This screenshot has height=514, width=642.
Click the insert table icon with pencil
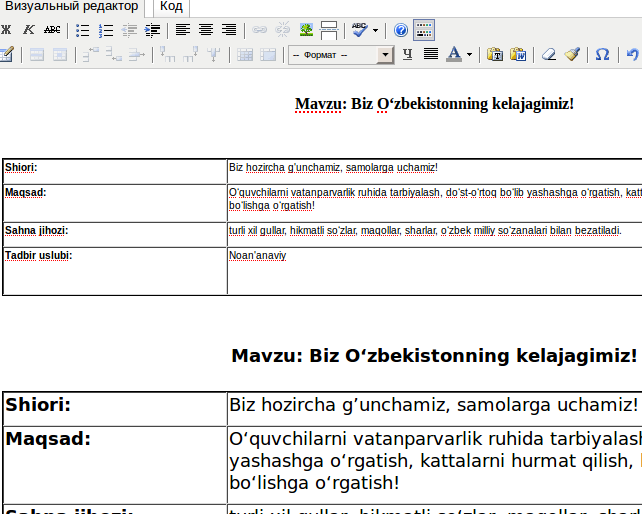click(x=7, y=54)
